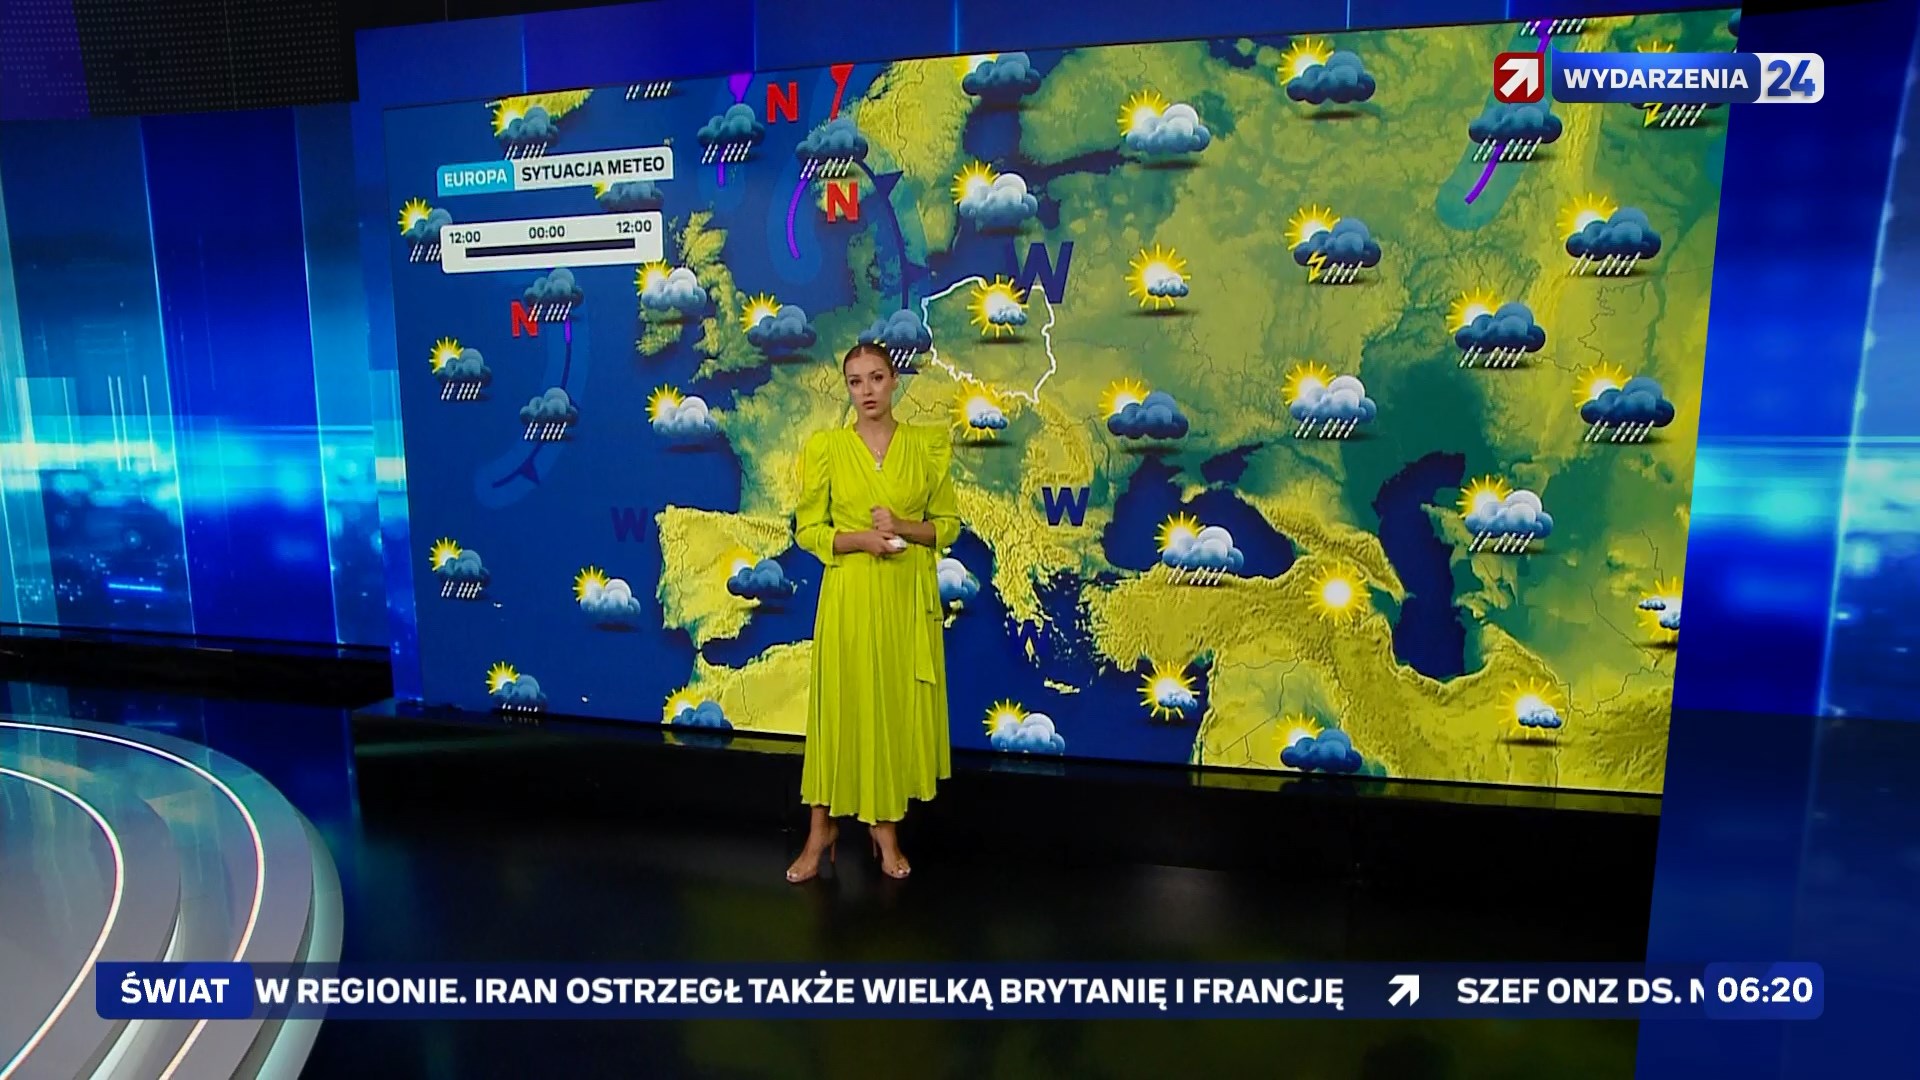The width and height of the screenshot is (1920, 1080).
Task: Click the 00:00 midpoint on the timeline
Action: click(x=547, y=232)
